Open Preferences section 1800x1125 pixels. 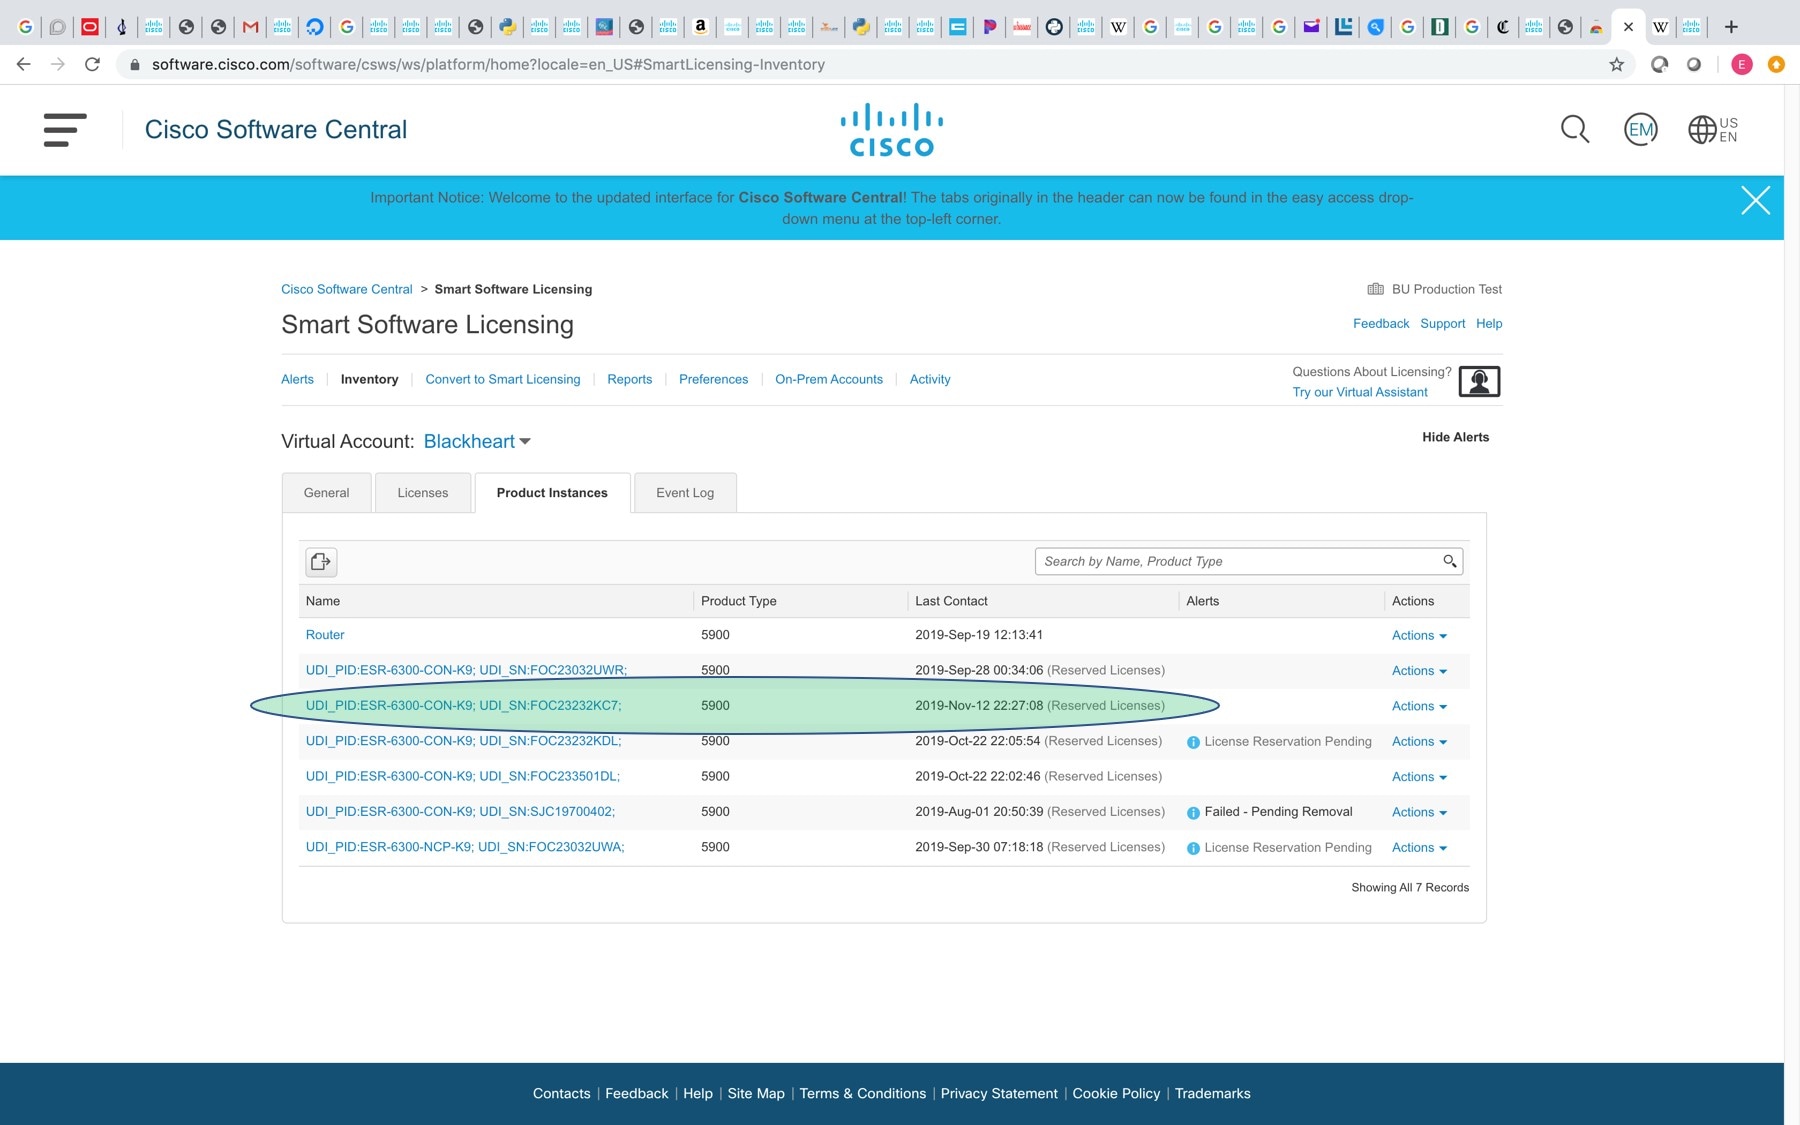713,379
